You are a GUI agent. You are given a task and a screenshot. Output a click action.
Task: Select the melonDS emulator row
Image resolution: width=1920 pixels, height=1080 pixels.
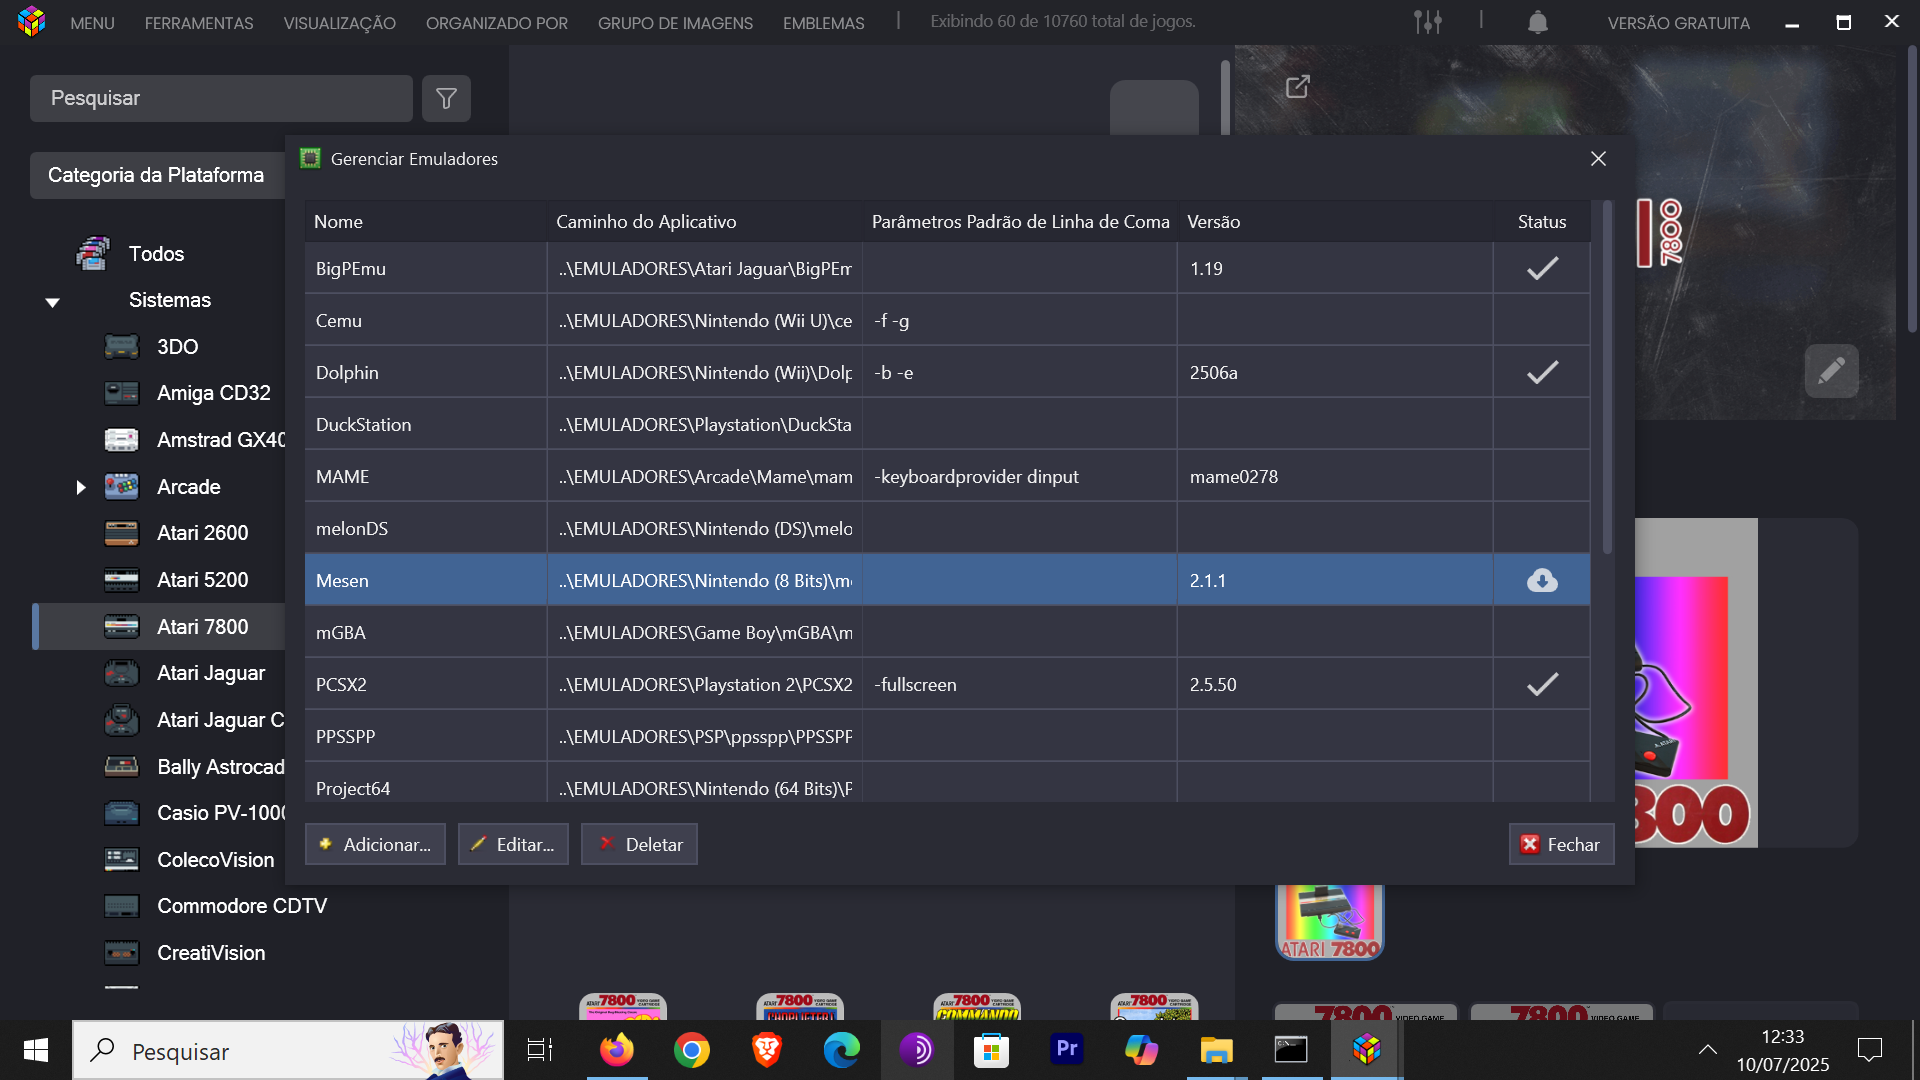tap(947, 528)
